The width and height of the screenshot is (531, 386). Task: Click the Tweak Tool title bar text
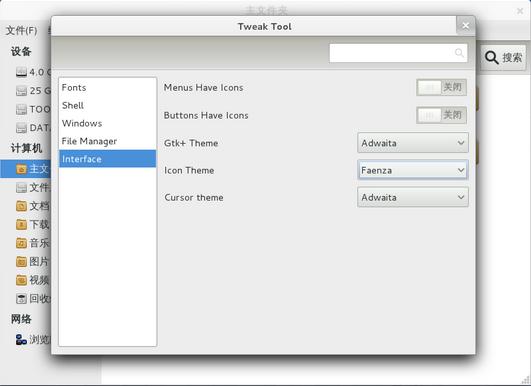264,26
